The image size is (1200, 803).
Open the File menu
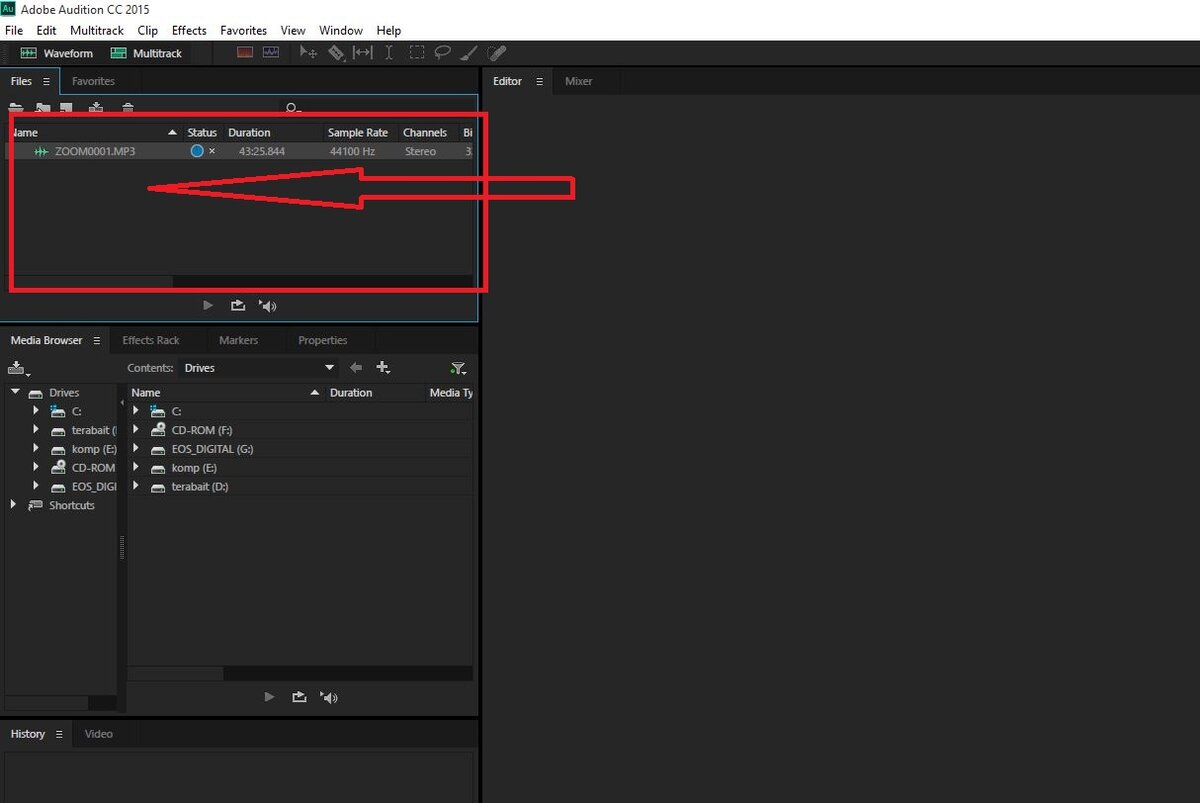14,31
